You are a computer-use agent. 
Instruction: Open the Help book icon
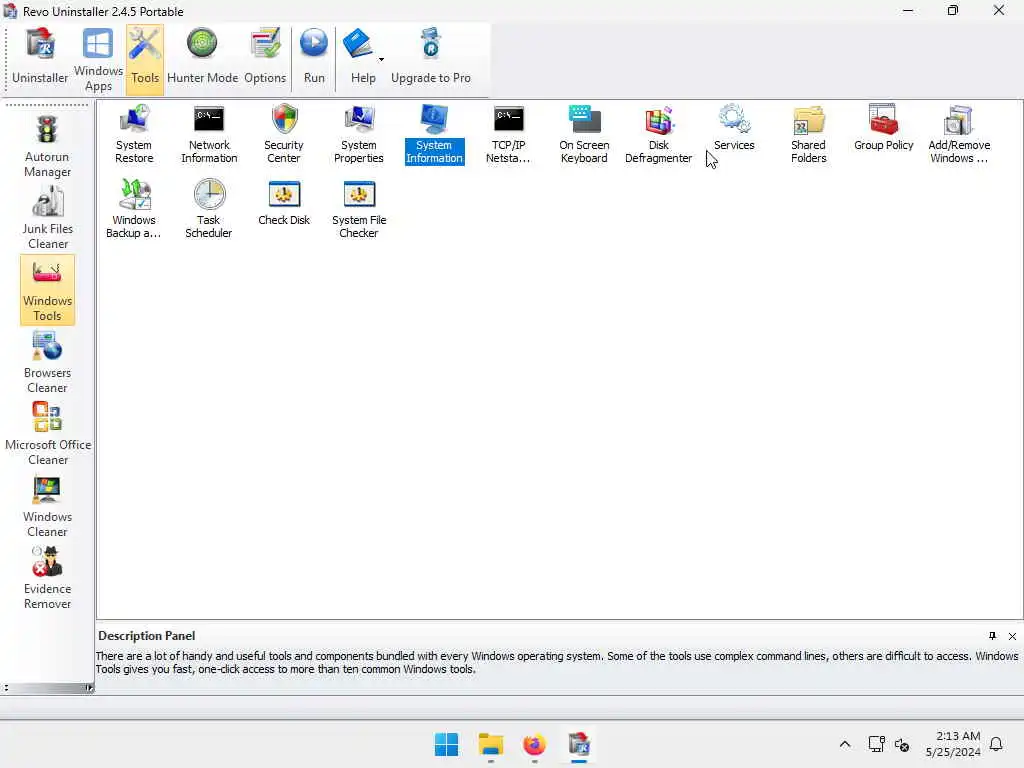357,45
